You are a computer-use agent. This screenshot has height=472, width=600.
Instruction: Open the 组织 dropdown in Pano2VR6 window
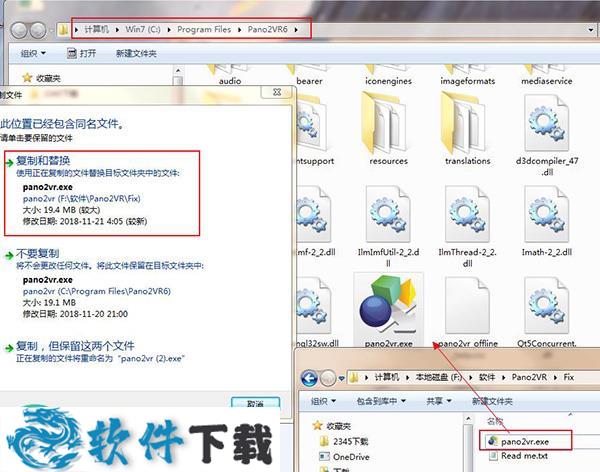[x=33, y=53]
